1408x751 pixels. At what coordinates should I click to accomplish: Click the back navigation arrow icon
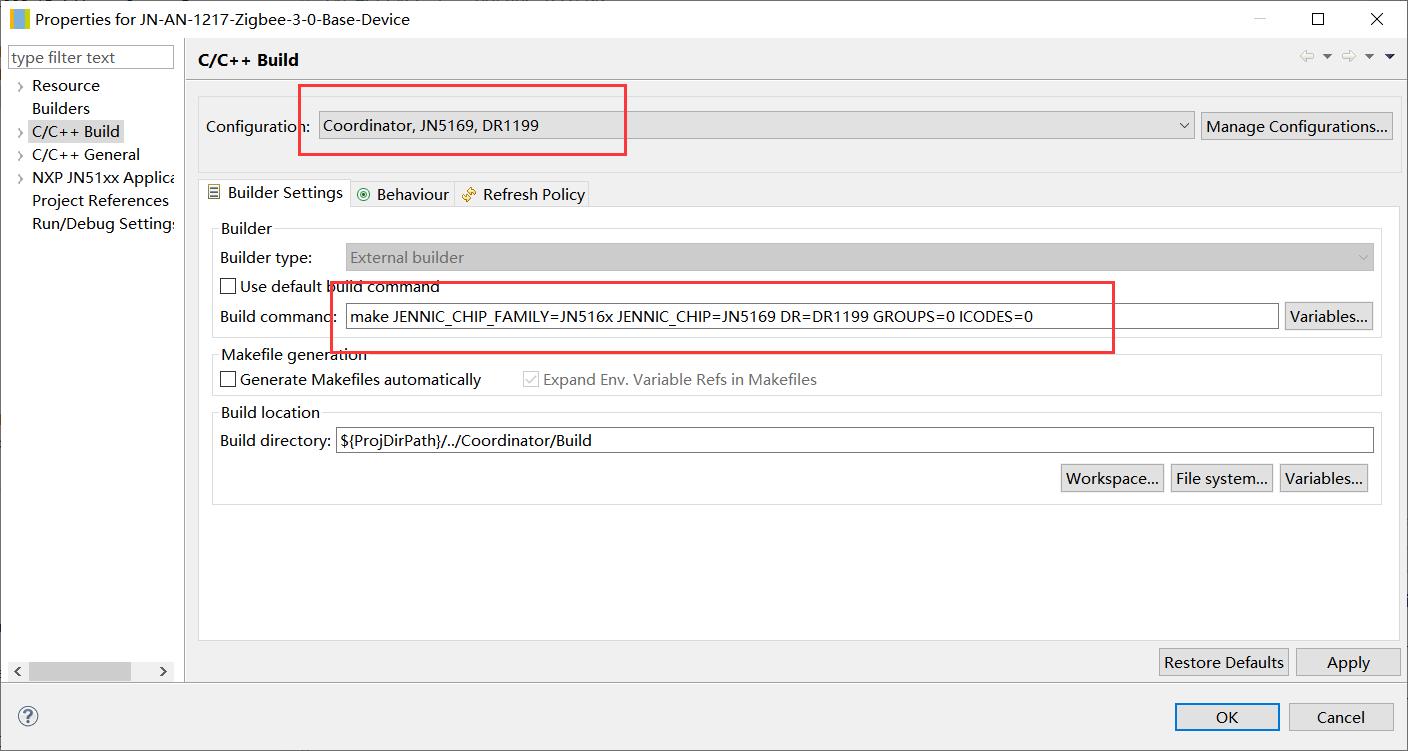(1306, 57)
